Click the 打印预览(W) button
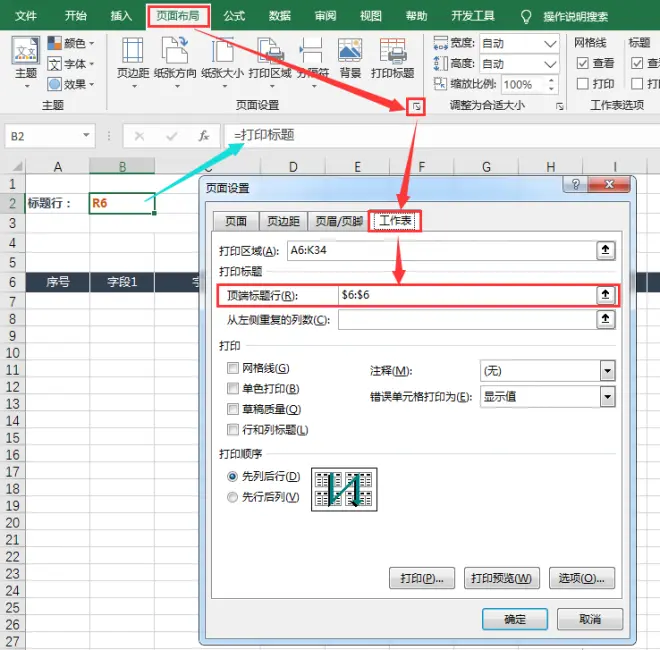The image size is (660, 650). click(x=502, y=578)
